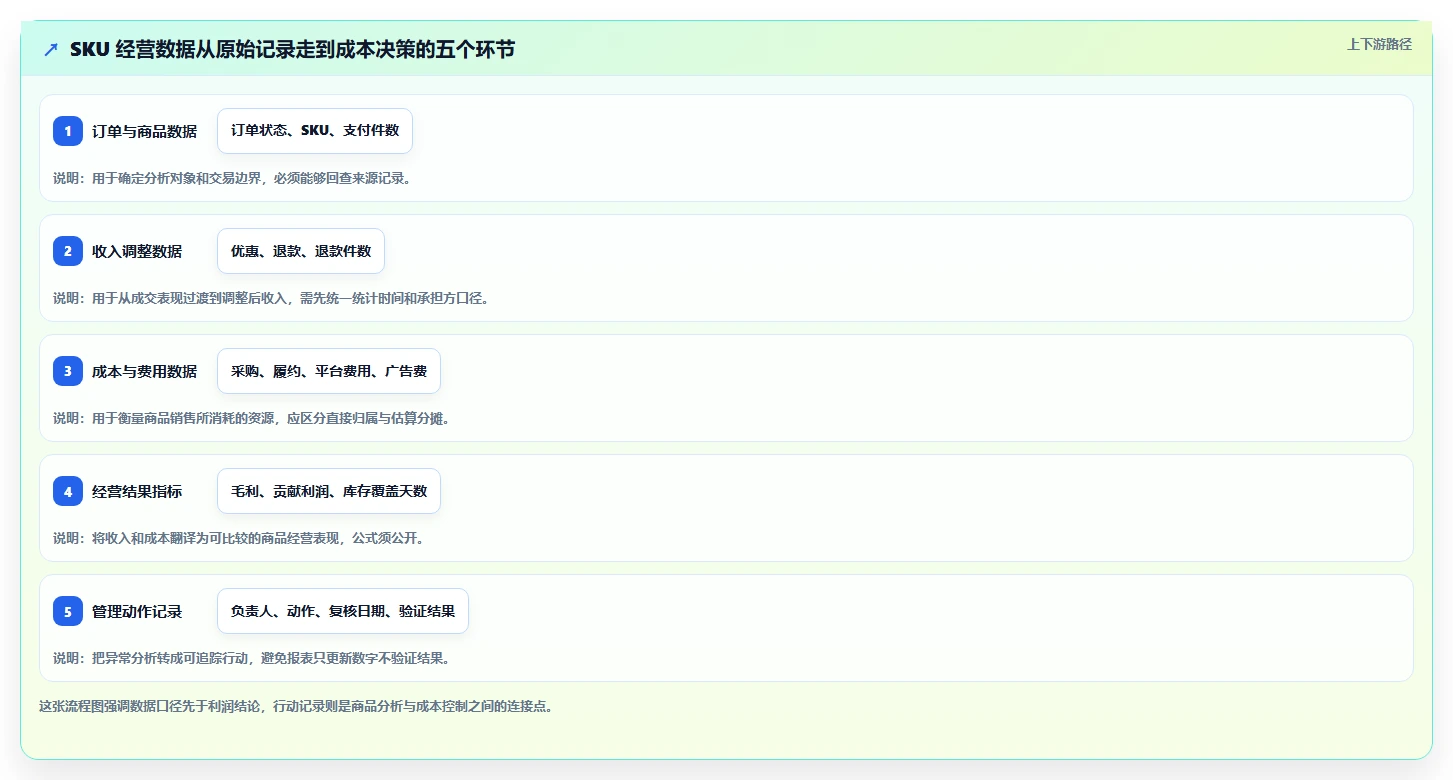
Task: Click the 上下游路径 label in the header
Action: click(x=1380, y=44)
